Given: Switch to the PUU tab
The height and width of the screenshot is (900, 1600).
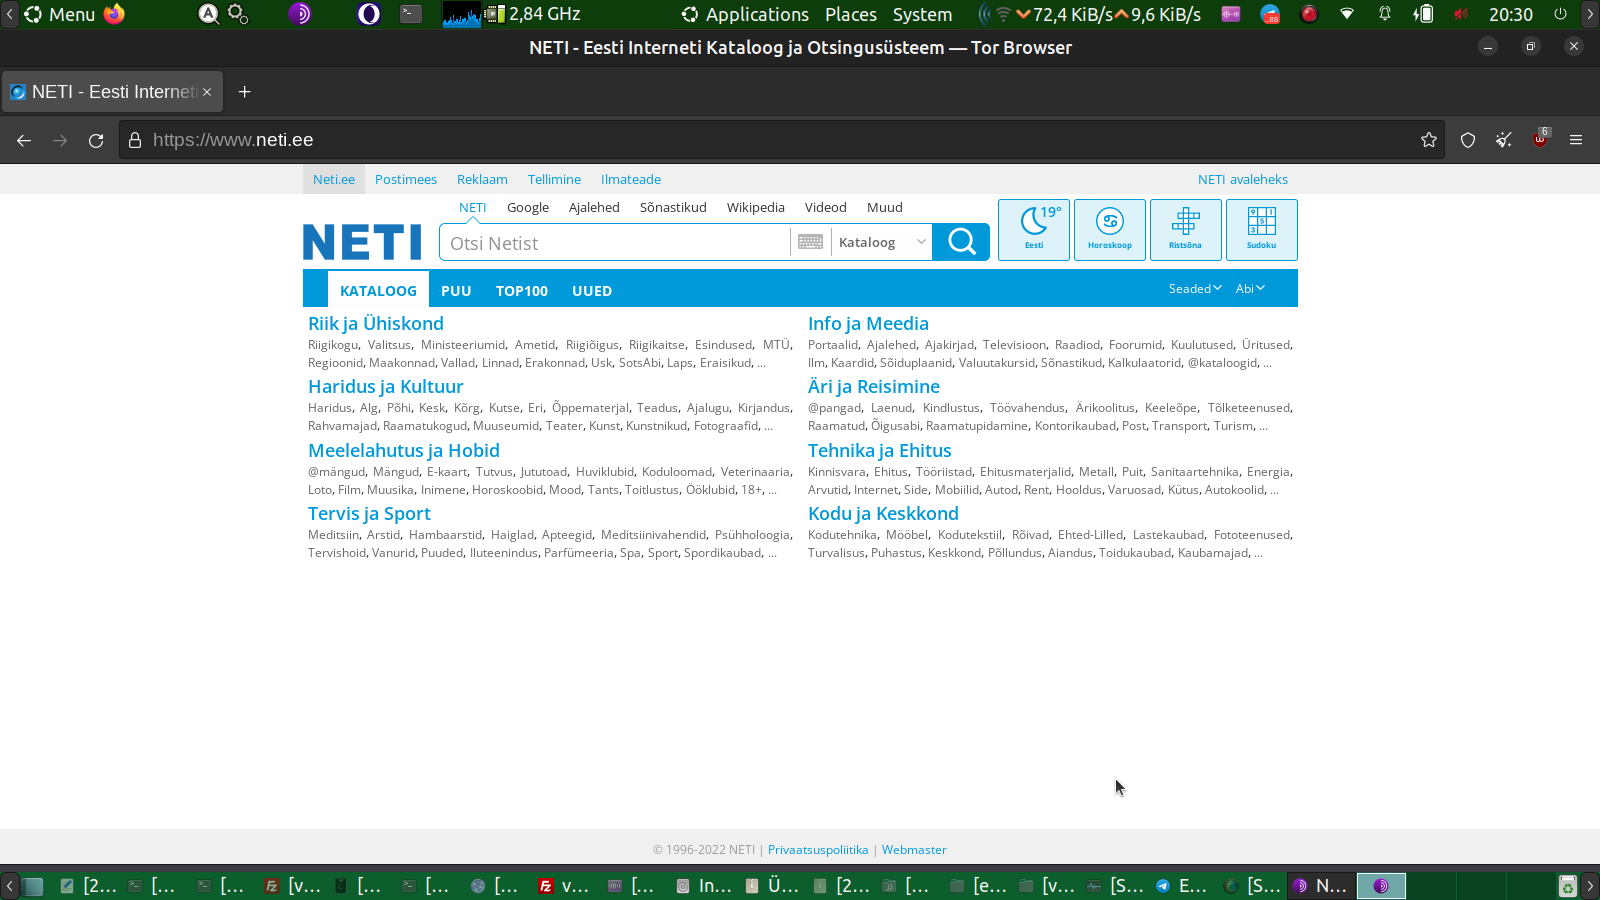Looking at the screenshot, I should pyautogui.click(x=456, y=291).
